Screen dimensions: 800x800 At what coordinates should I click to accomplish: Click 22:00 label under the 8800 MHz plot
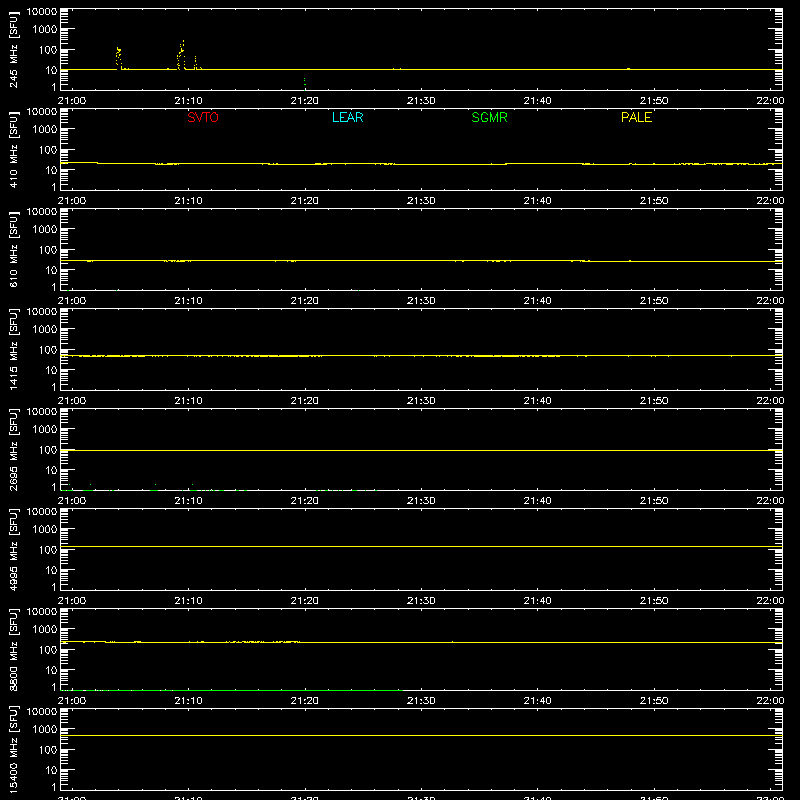(x=770, y=701)
